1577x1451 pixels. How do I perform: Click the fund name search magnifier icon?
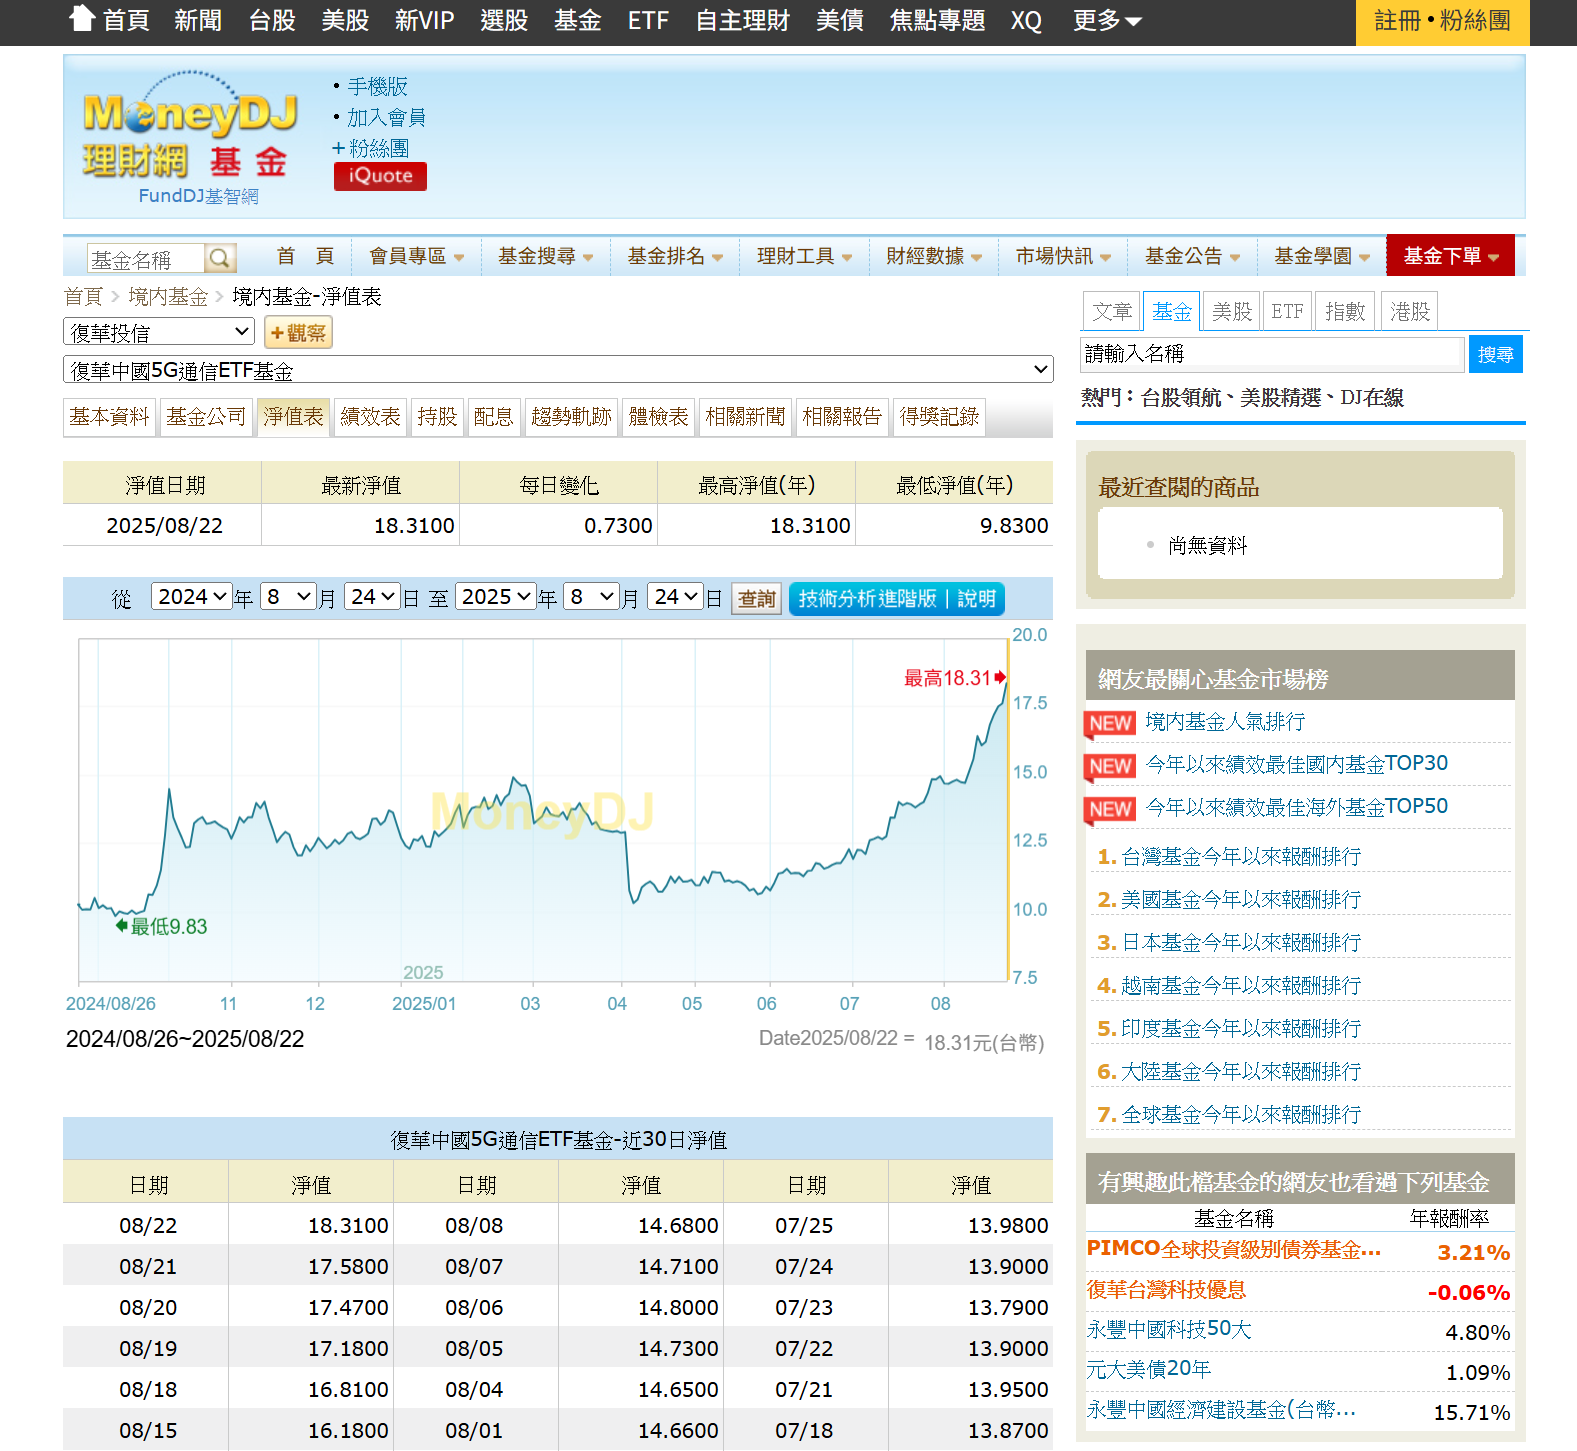click(220, 258)
